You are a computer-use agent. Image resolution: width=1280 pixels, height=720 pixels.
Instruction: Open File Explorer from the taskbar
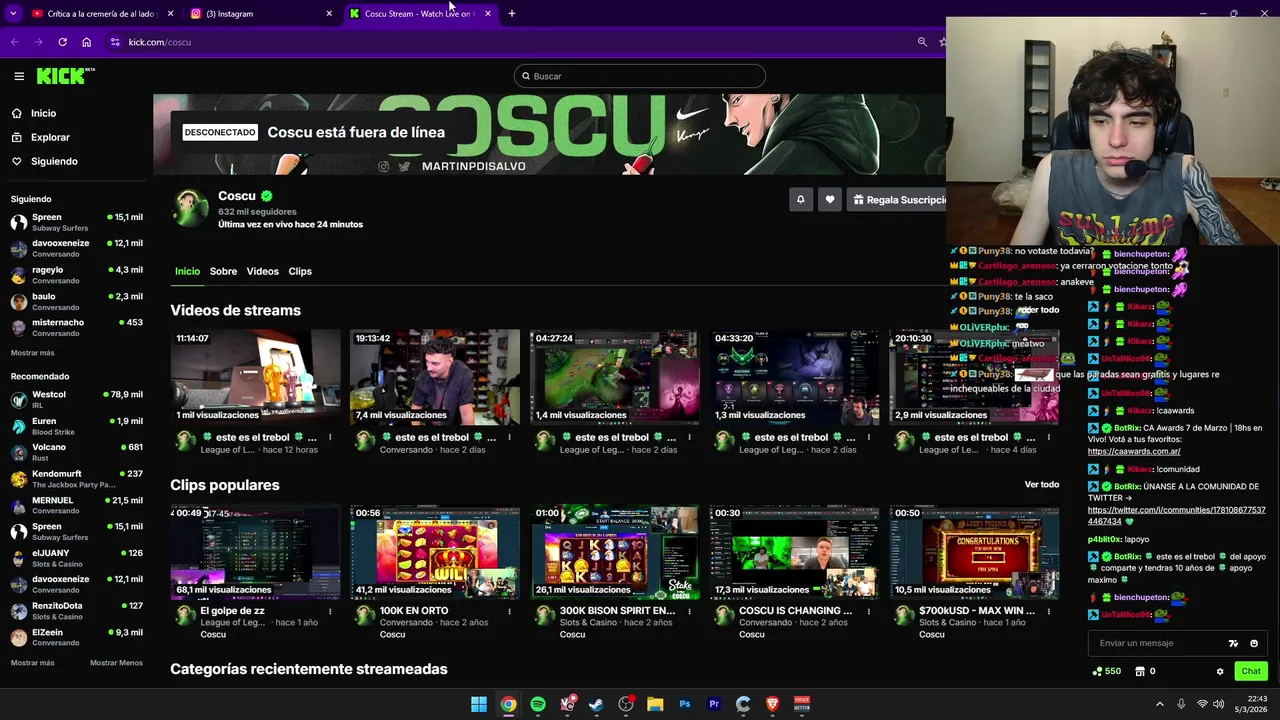point(655,704)
